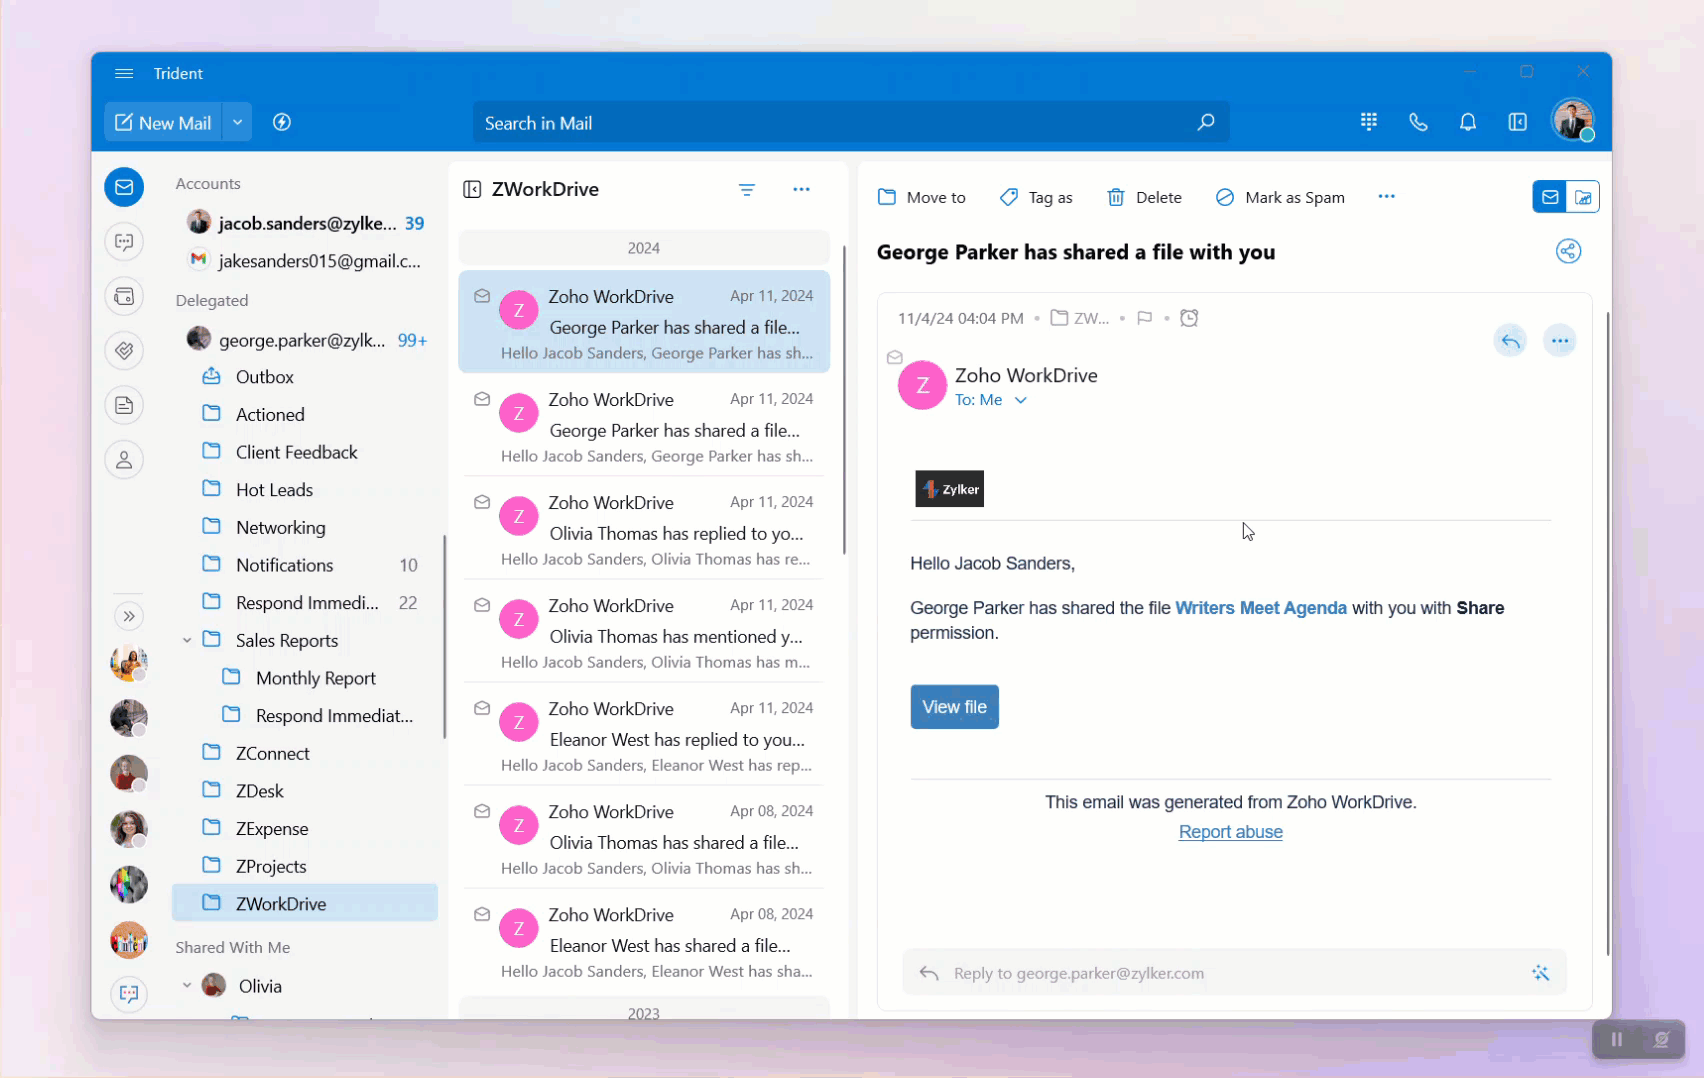This screenshot has width=1704, height=1078.
Task: Open the user profile avatar
Action: coord(1572,120)
